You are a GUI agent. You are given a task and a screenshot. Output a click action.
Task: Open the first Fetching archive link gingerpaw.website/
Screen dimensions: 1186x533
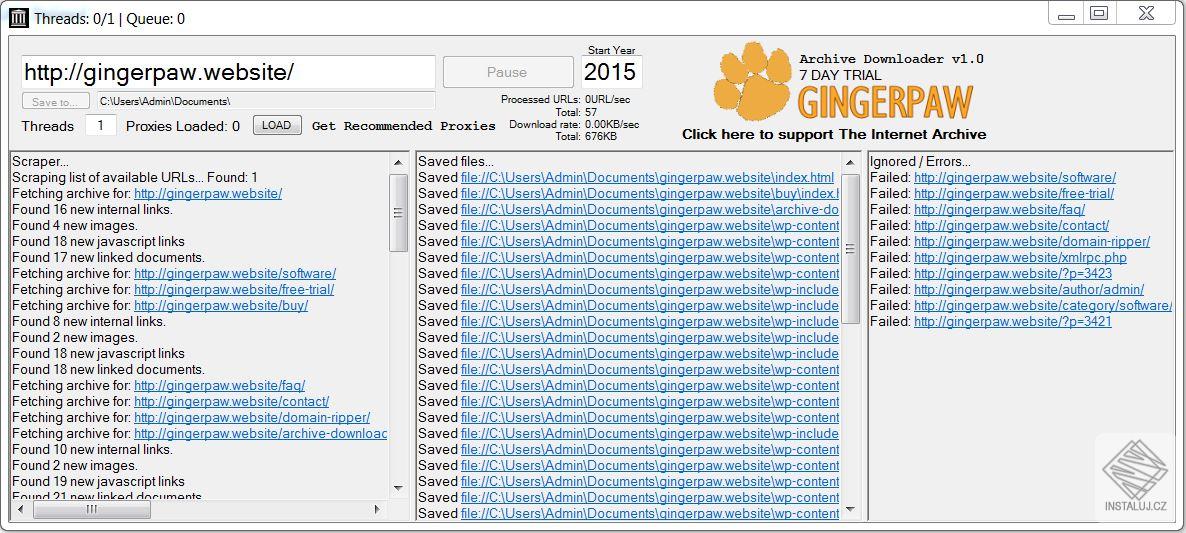[208, 194]
